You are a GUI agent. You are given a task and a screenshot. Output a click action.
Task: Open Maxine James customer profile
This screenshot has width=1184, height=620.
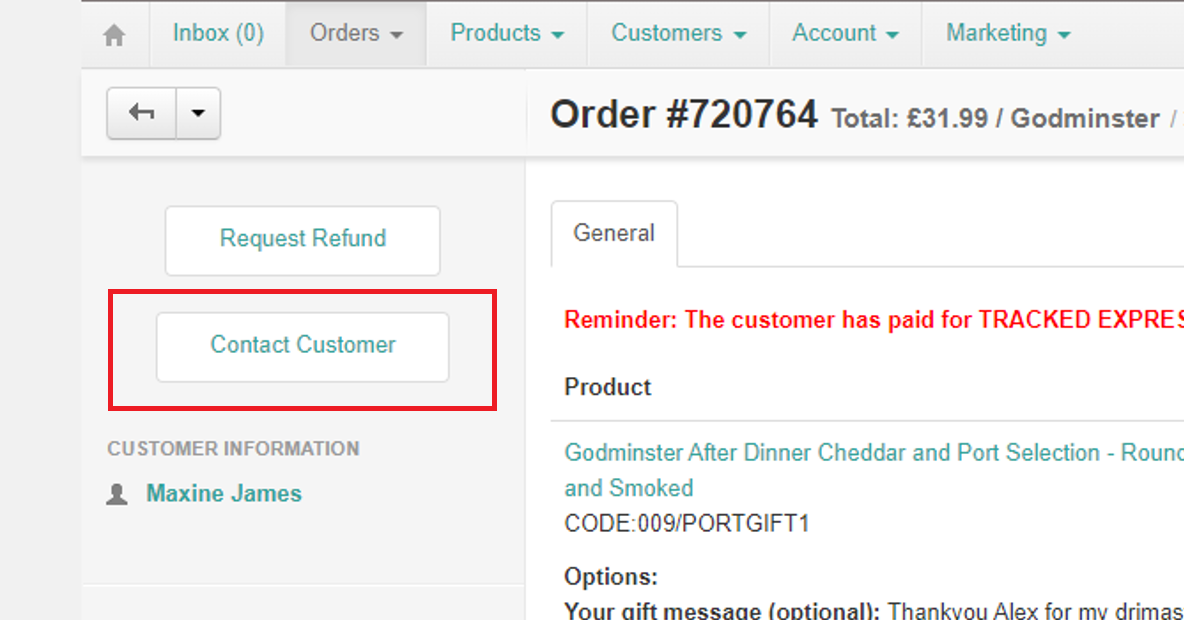coord(224,494)
